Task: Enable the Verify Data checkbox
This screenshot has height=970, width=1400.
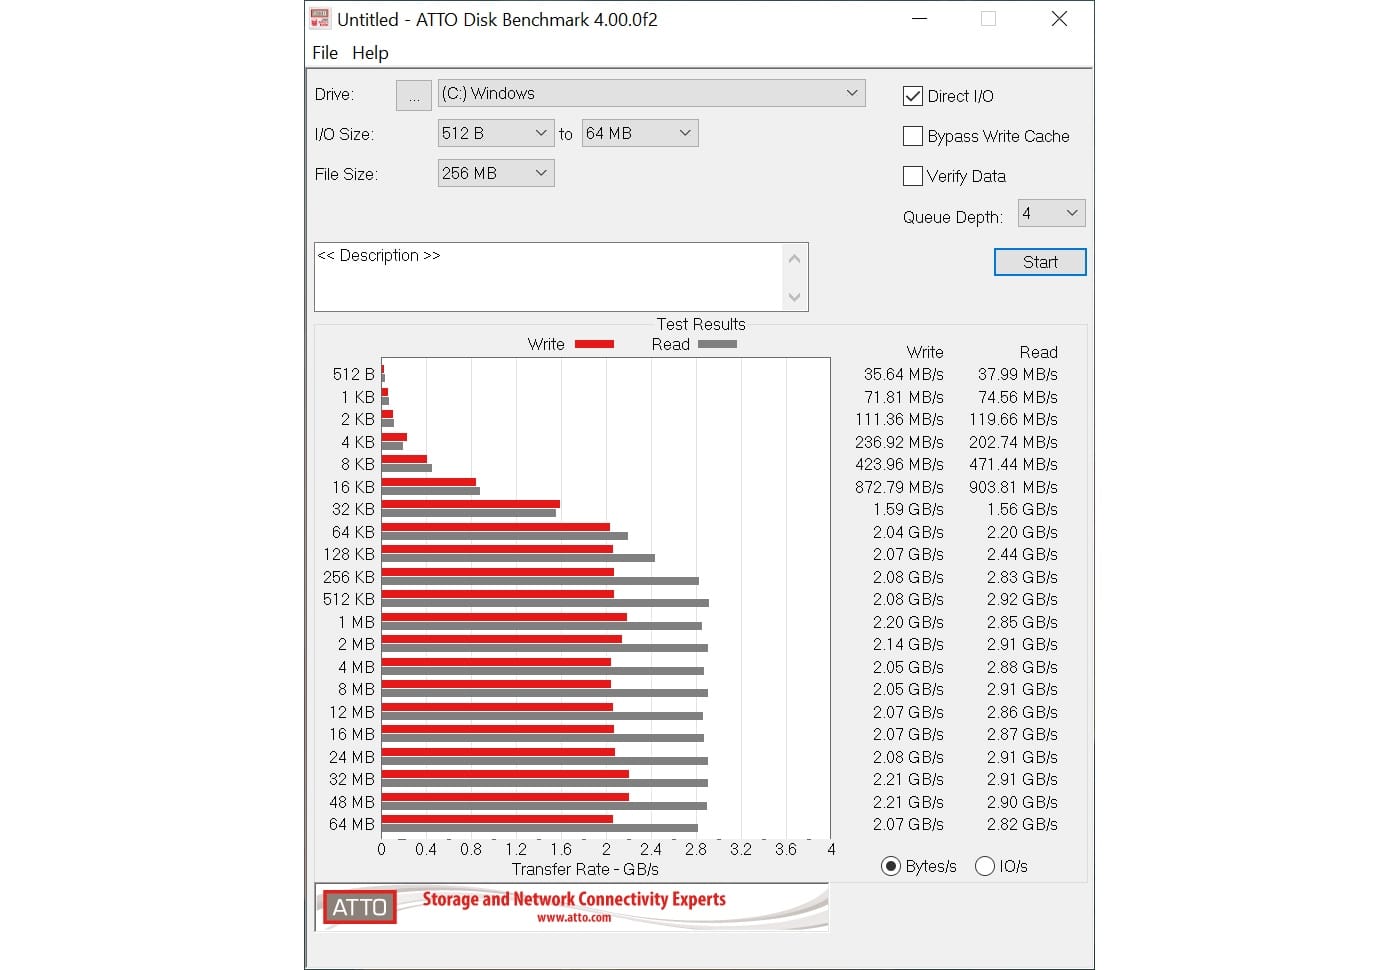Action: click(x=912, y=176)
